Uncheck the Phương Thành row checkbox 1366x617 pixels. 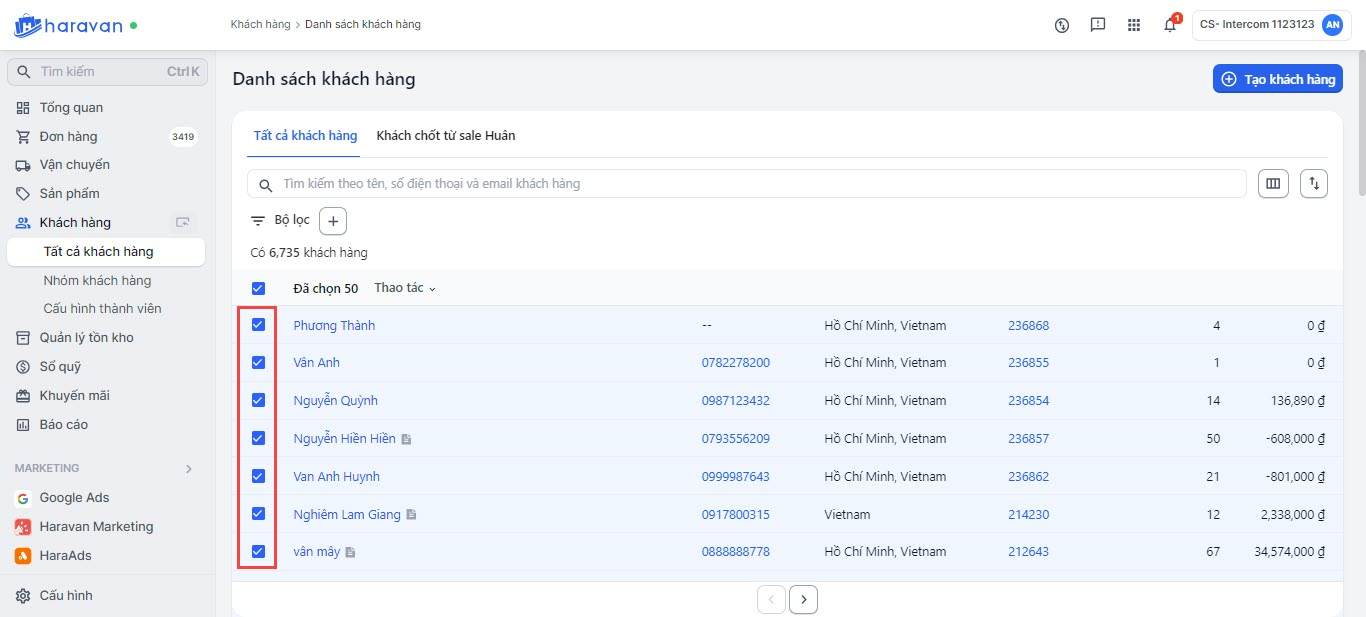[258, 325]
